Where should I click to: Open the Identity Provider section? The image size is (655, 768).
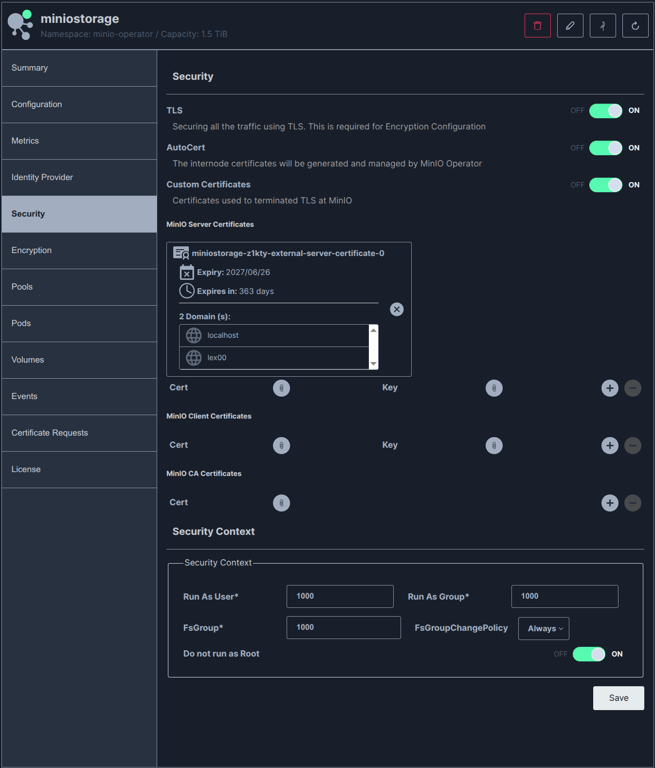point(79,178)
